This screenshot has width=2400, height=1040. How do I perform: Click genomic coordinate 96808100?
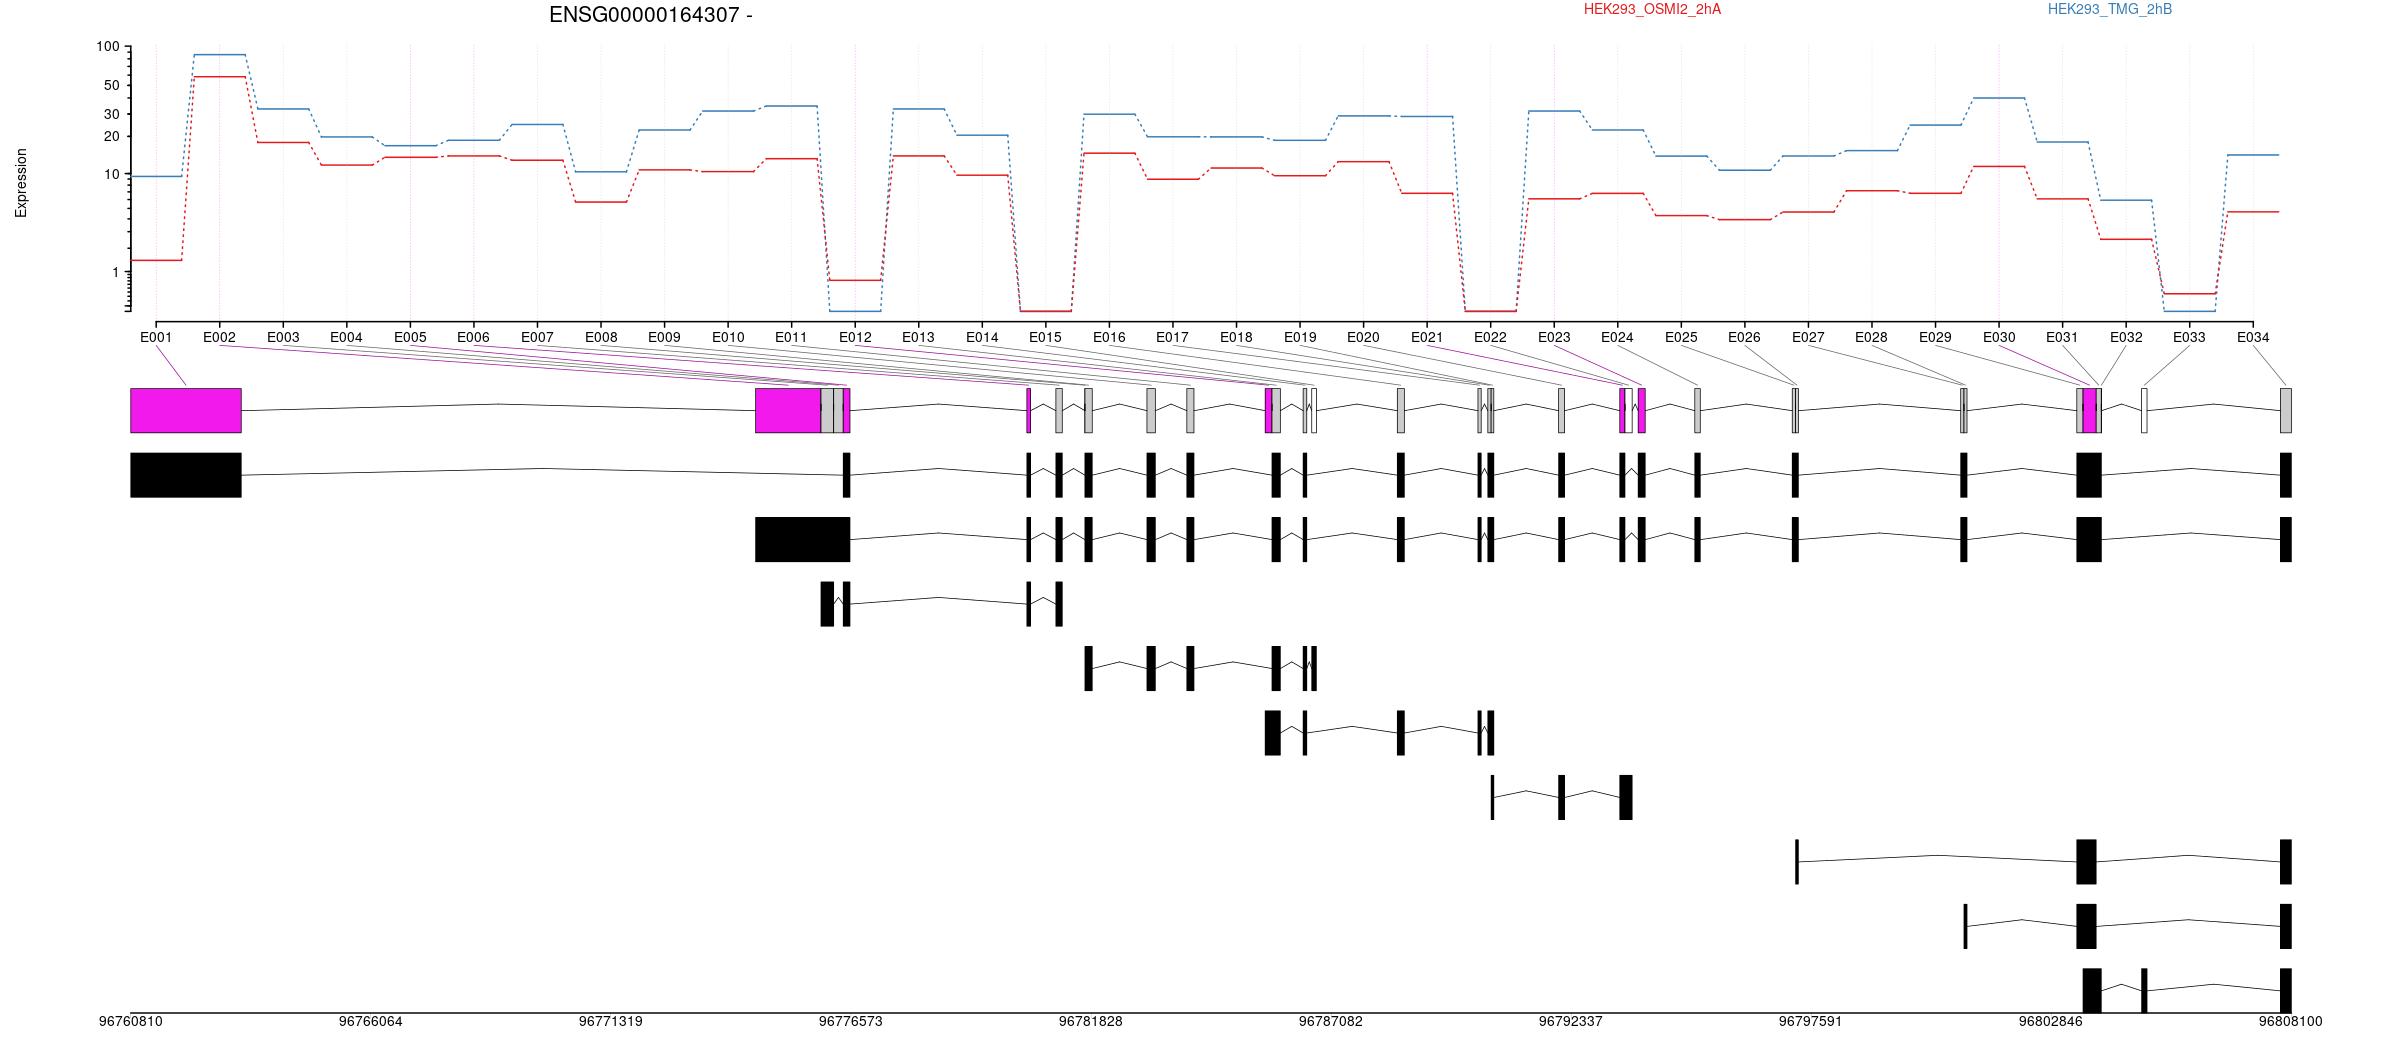pos(2290,1021)
